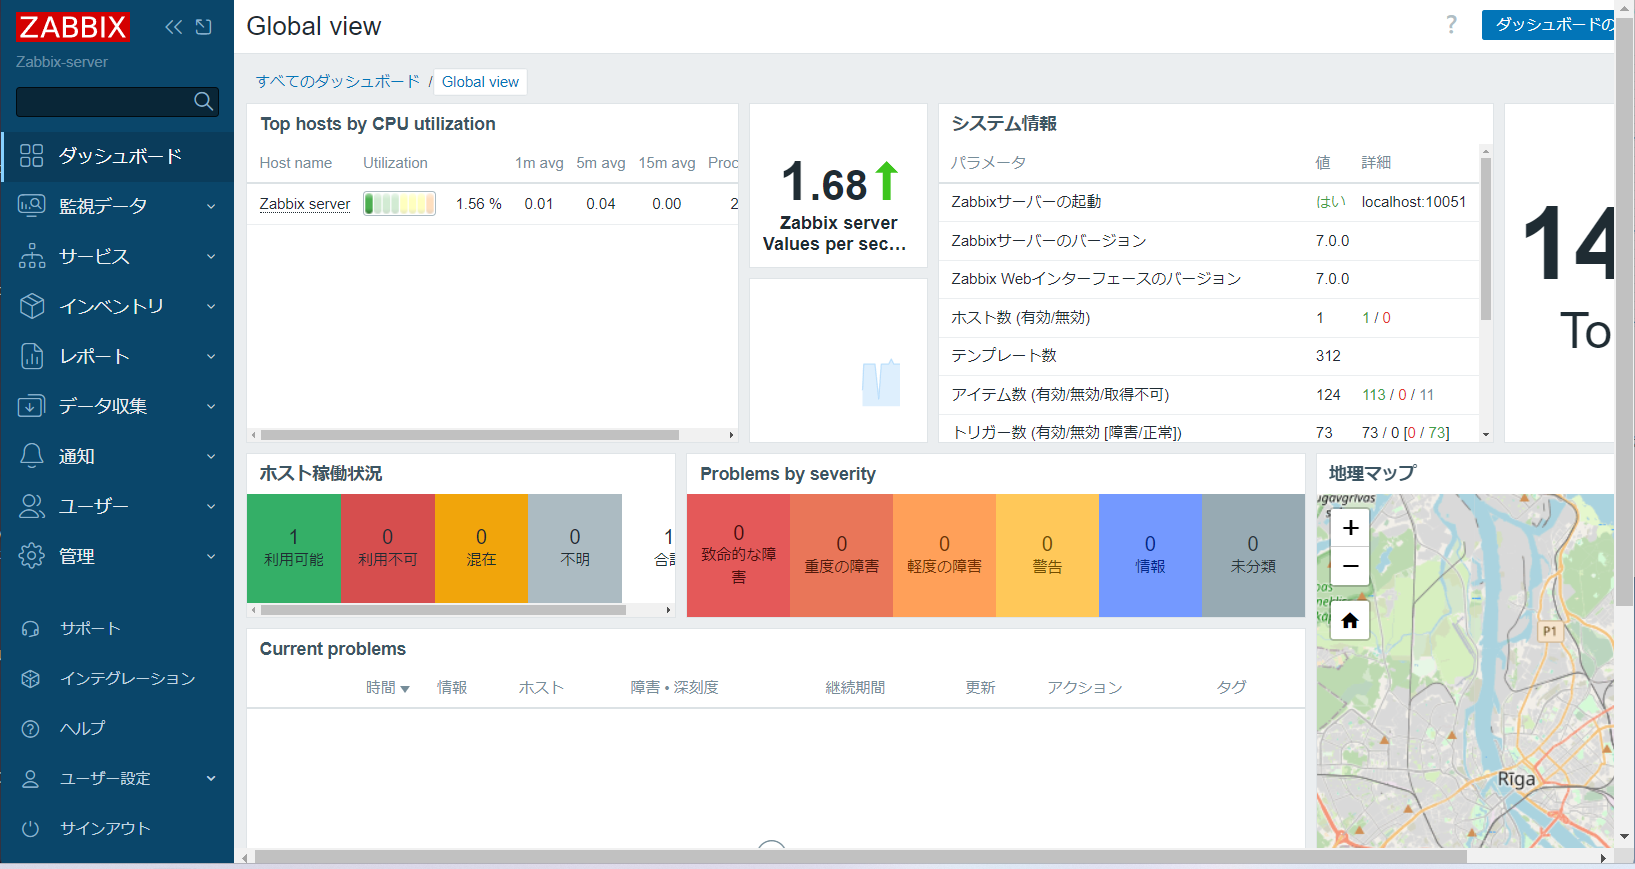Open the Zabbix server host link
The height and width of the screenshot is (869, 1635).
[x=304, y=204]
